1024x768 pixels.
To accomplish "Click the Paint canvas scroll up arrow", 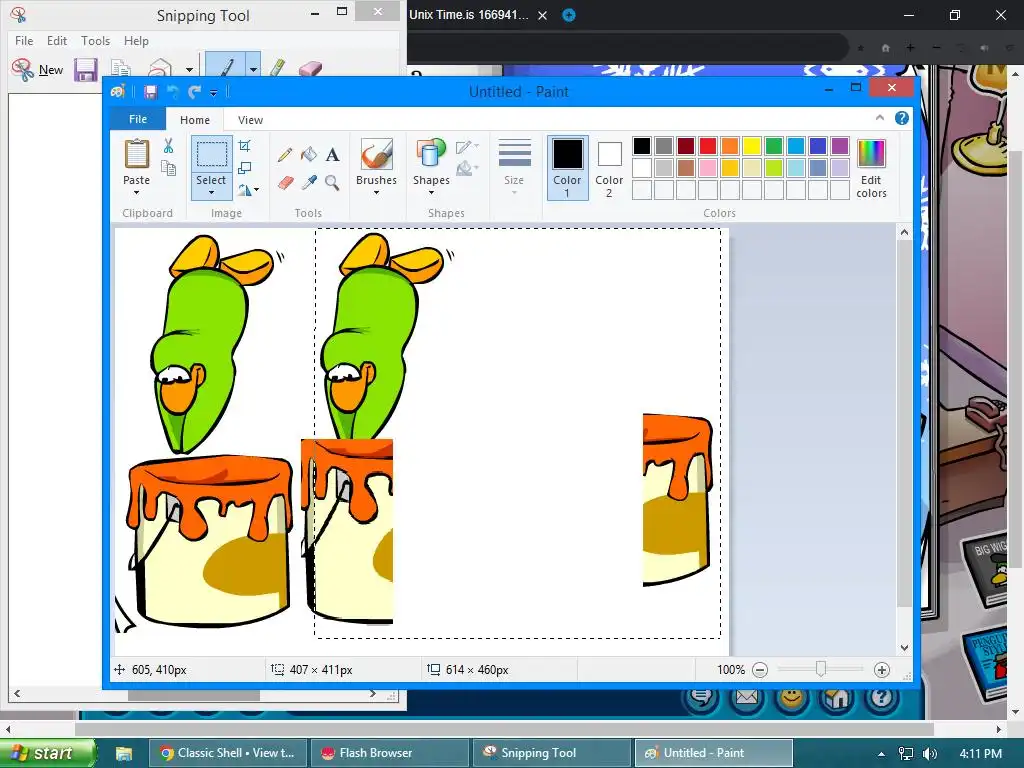I will pos(904,232).
